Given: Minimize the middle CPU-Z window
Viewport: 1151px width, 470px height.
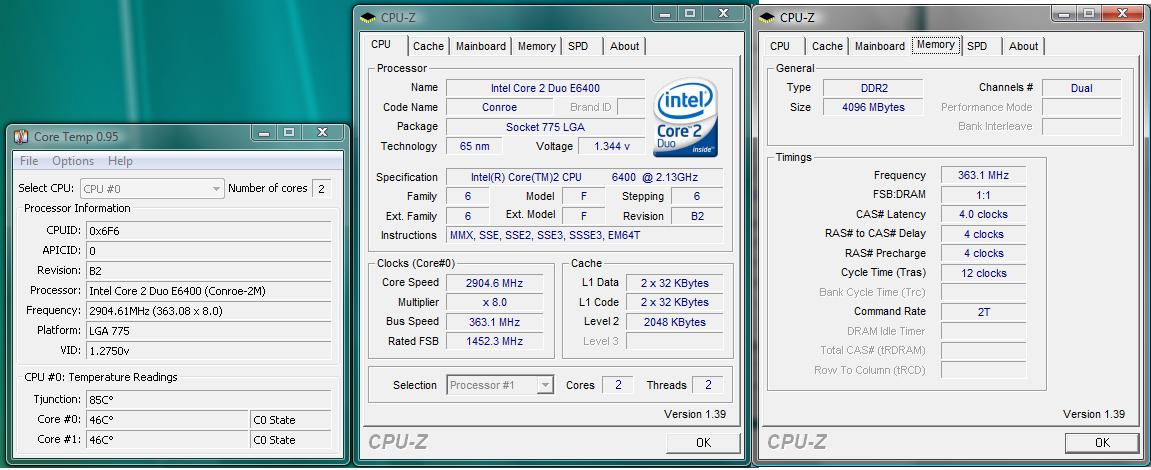Looking at the screenshot, I should coord(664,14).
